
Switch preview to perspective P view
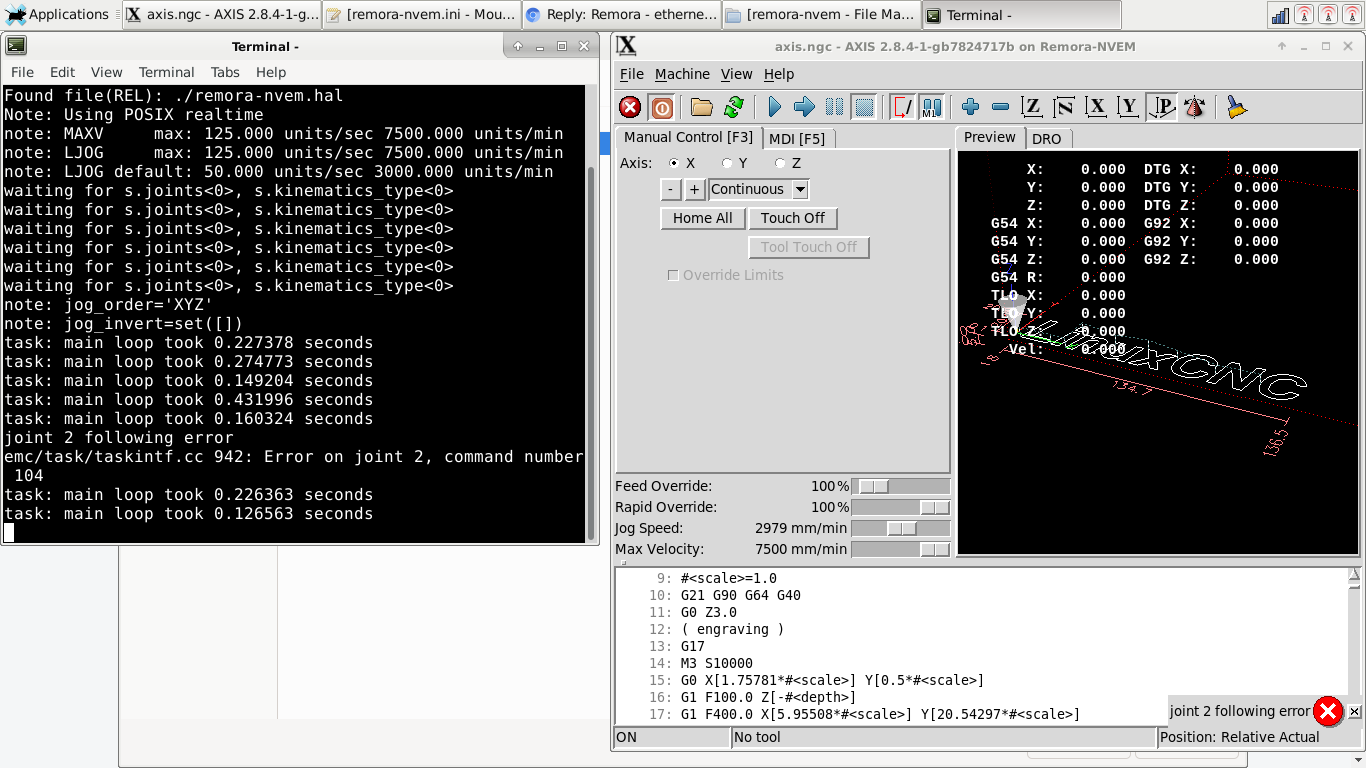tap(1161, 107)
